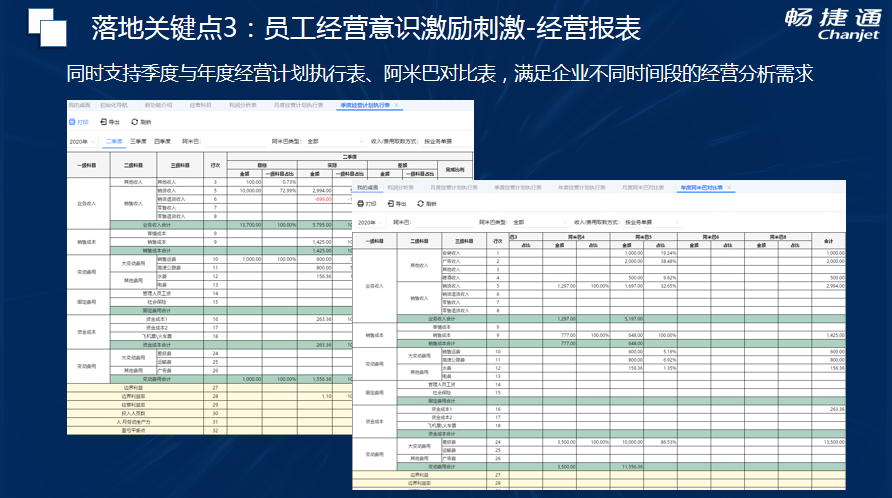892x498 pixels.
Task: Switch to the 新功能介绍 tab
Action: click(x=158, y=105)
